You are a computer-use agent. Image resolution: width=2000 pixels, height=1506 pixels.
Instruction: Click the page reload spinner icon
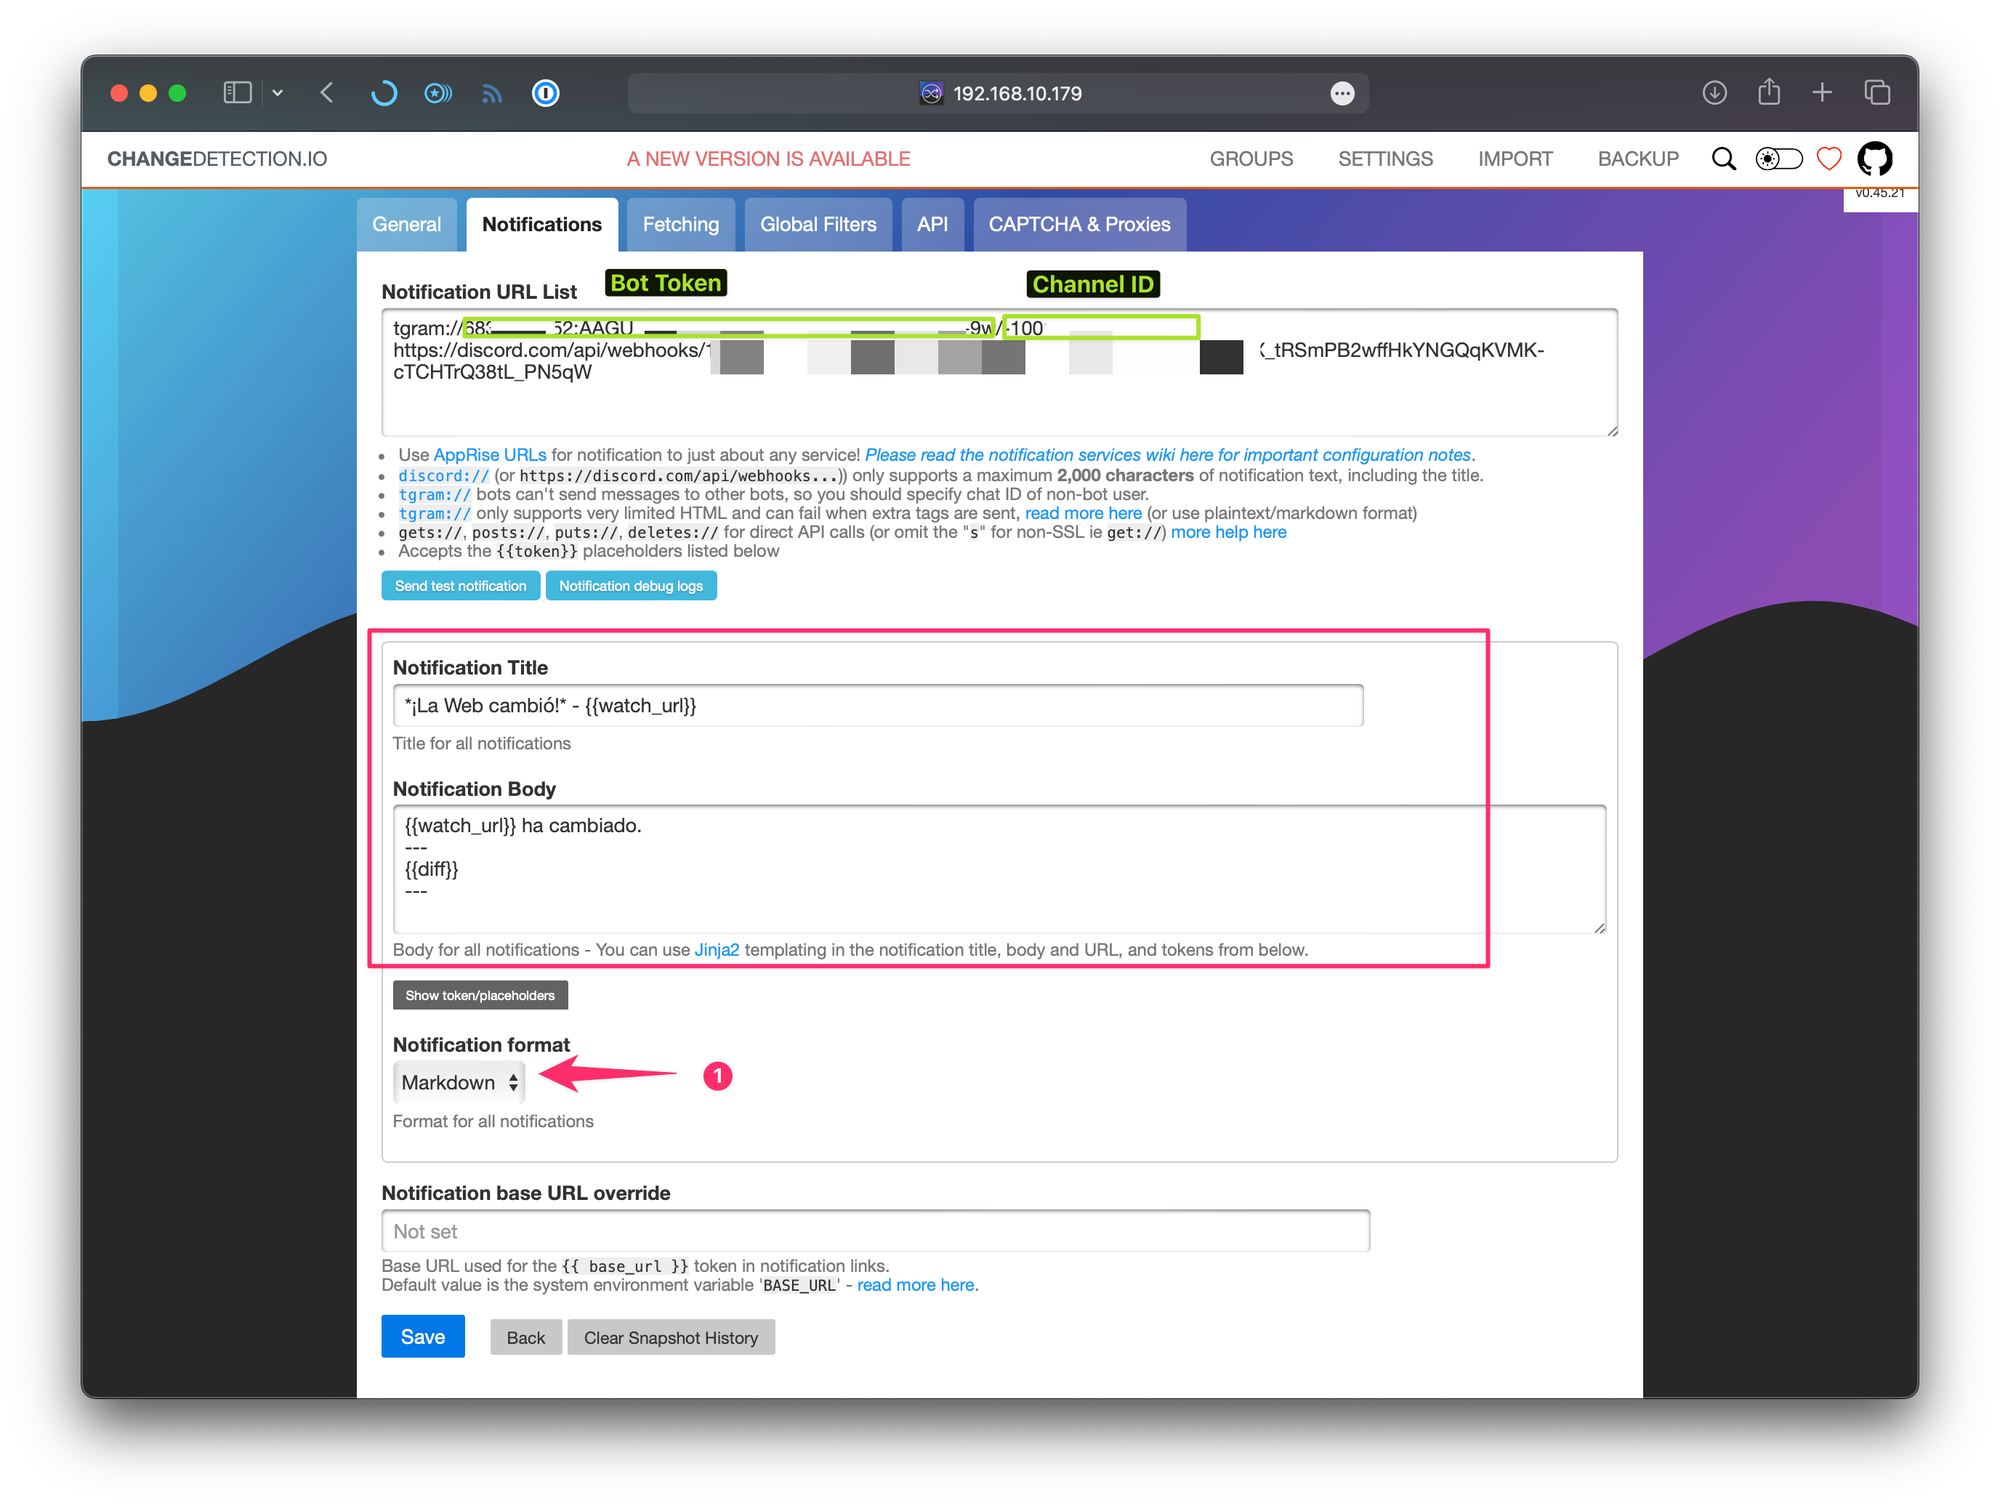384,93
